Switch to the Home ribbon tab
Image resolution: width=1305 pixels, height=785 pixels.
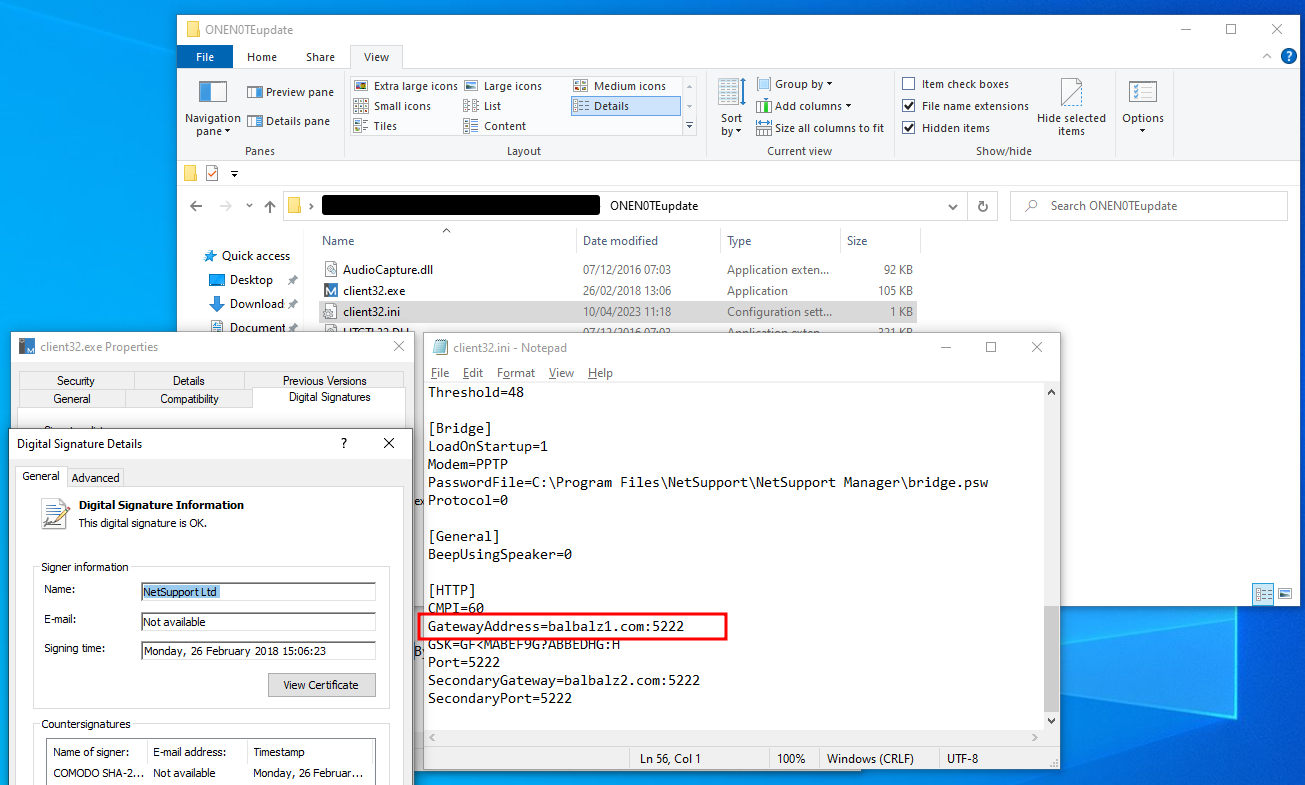262,57
